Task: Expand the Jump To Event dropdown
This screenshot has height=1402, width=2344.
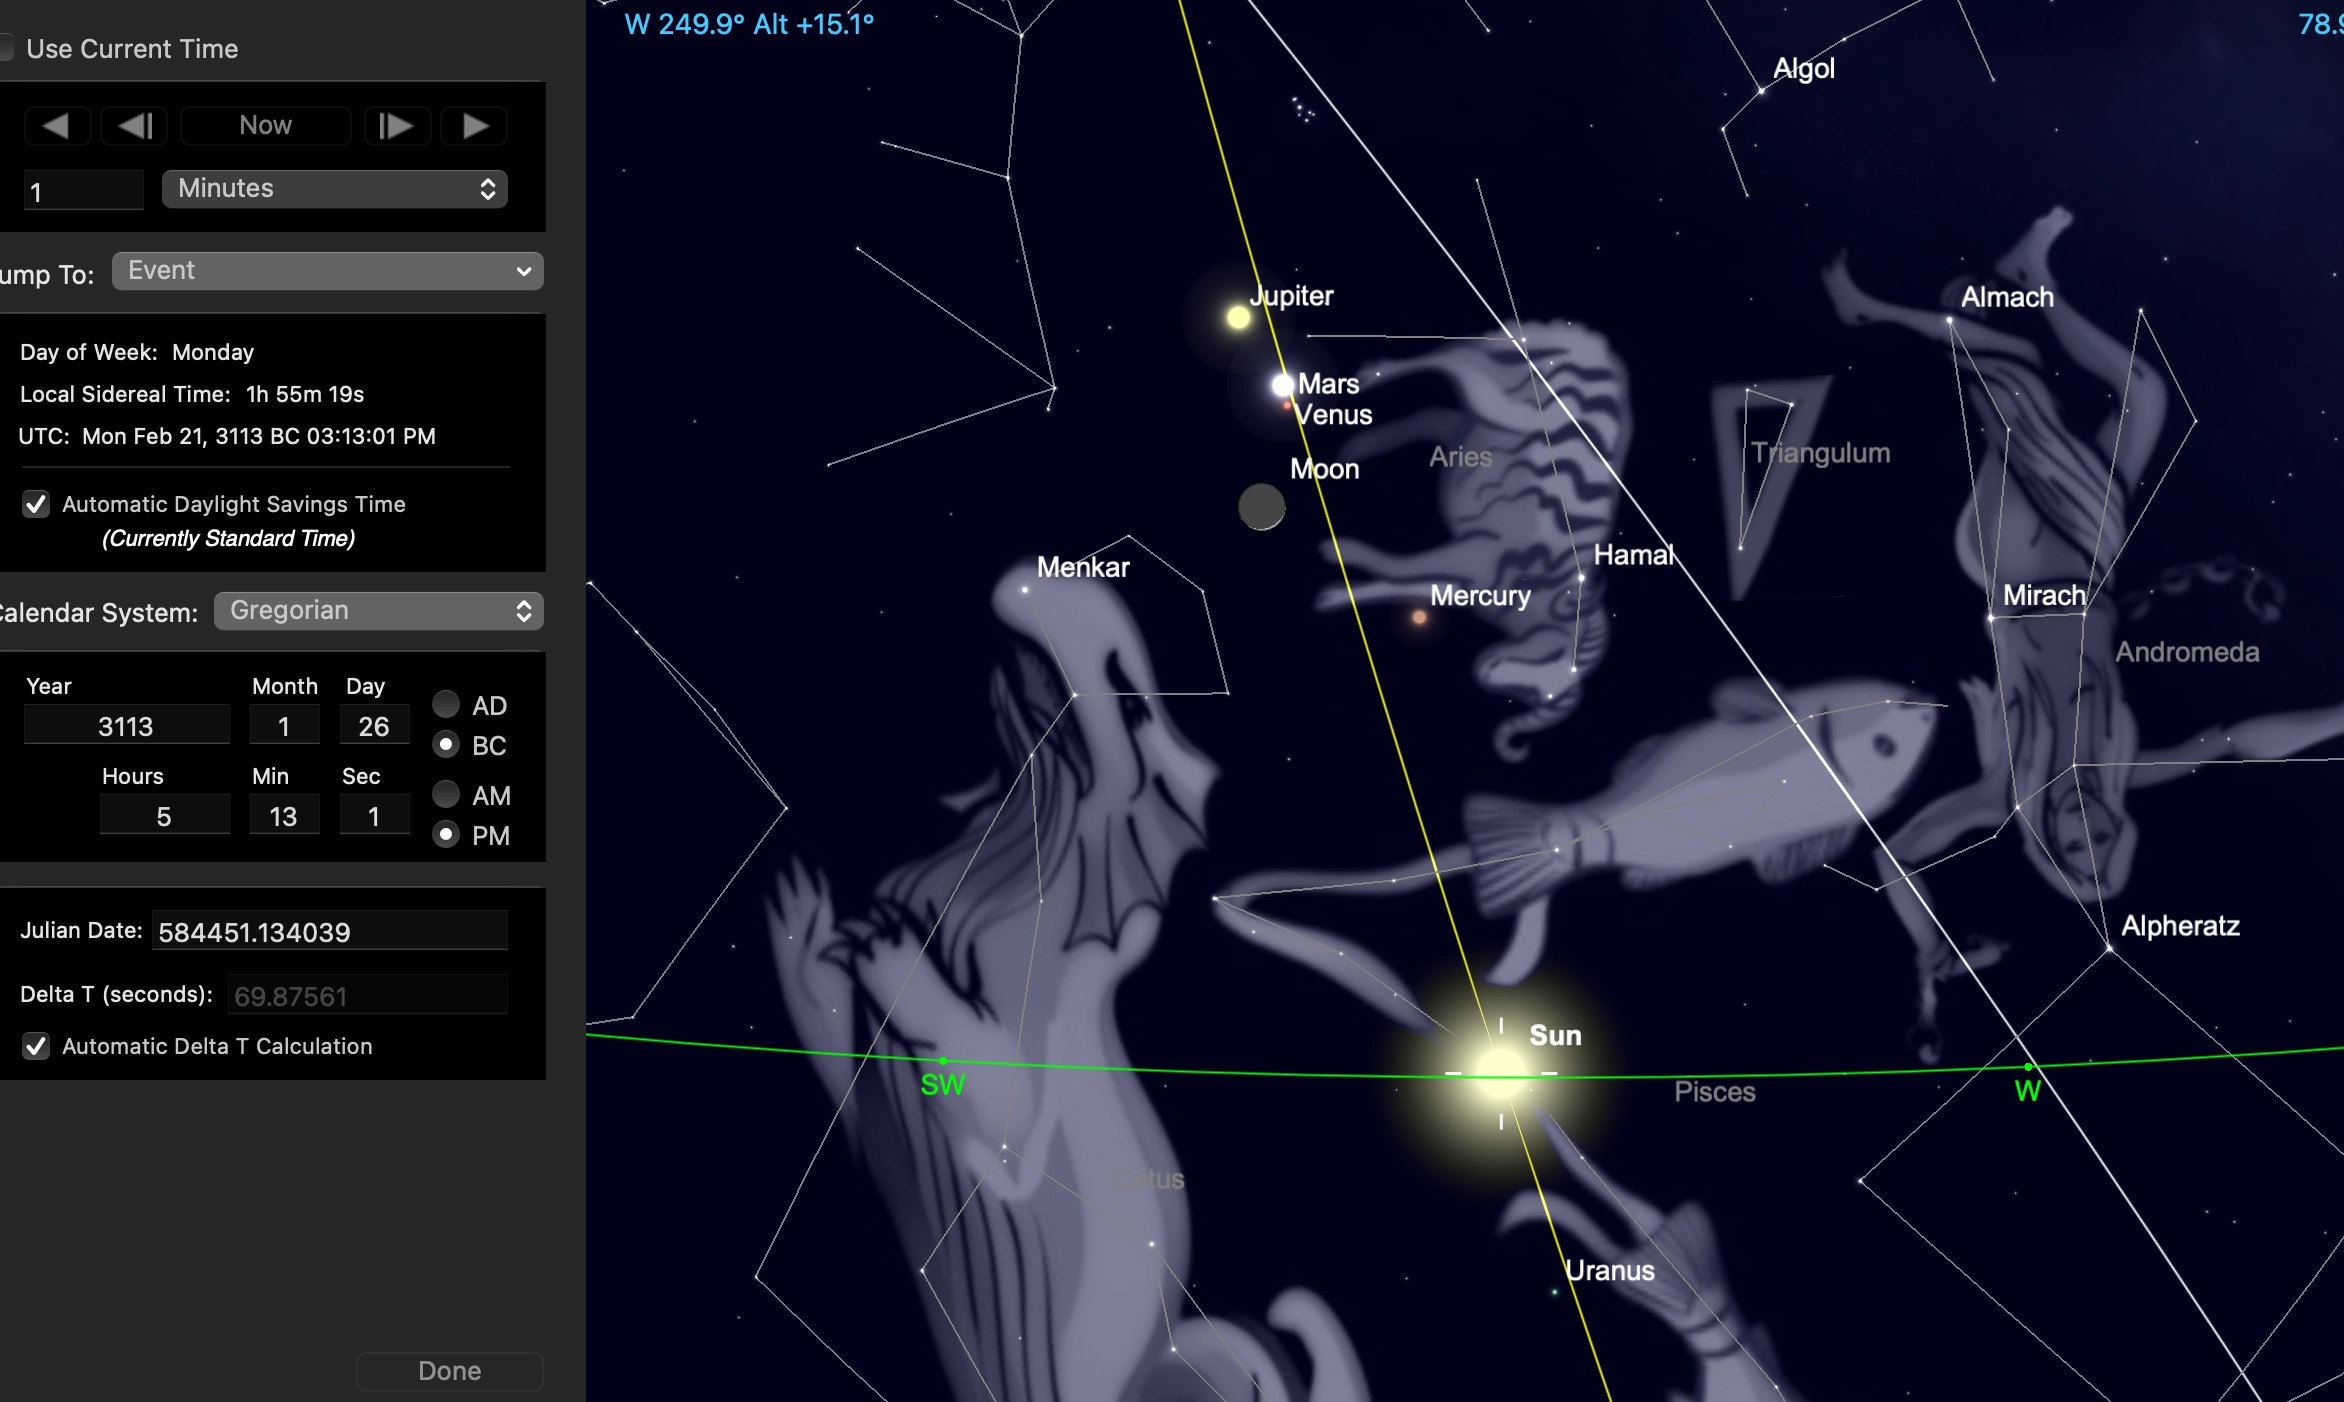Action: (327, 271)
